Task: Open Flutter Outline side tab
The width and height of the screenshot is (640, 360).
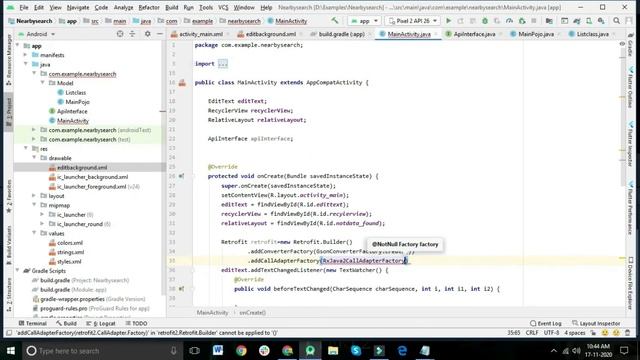Action: coord(631,88)
